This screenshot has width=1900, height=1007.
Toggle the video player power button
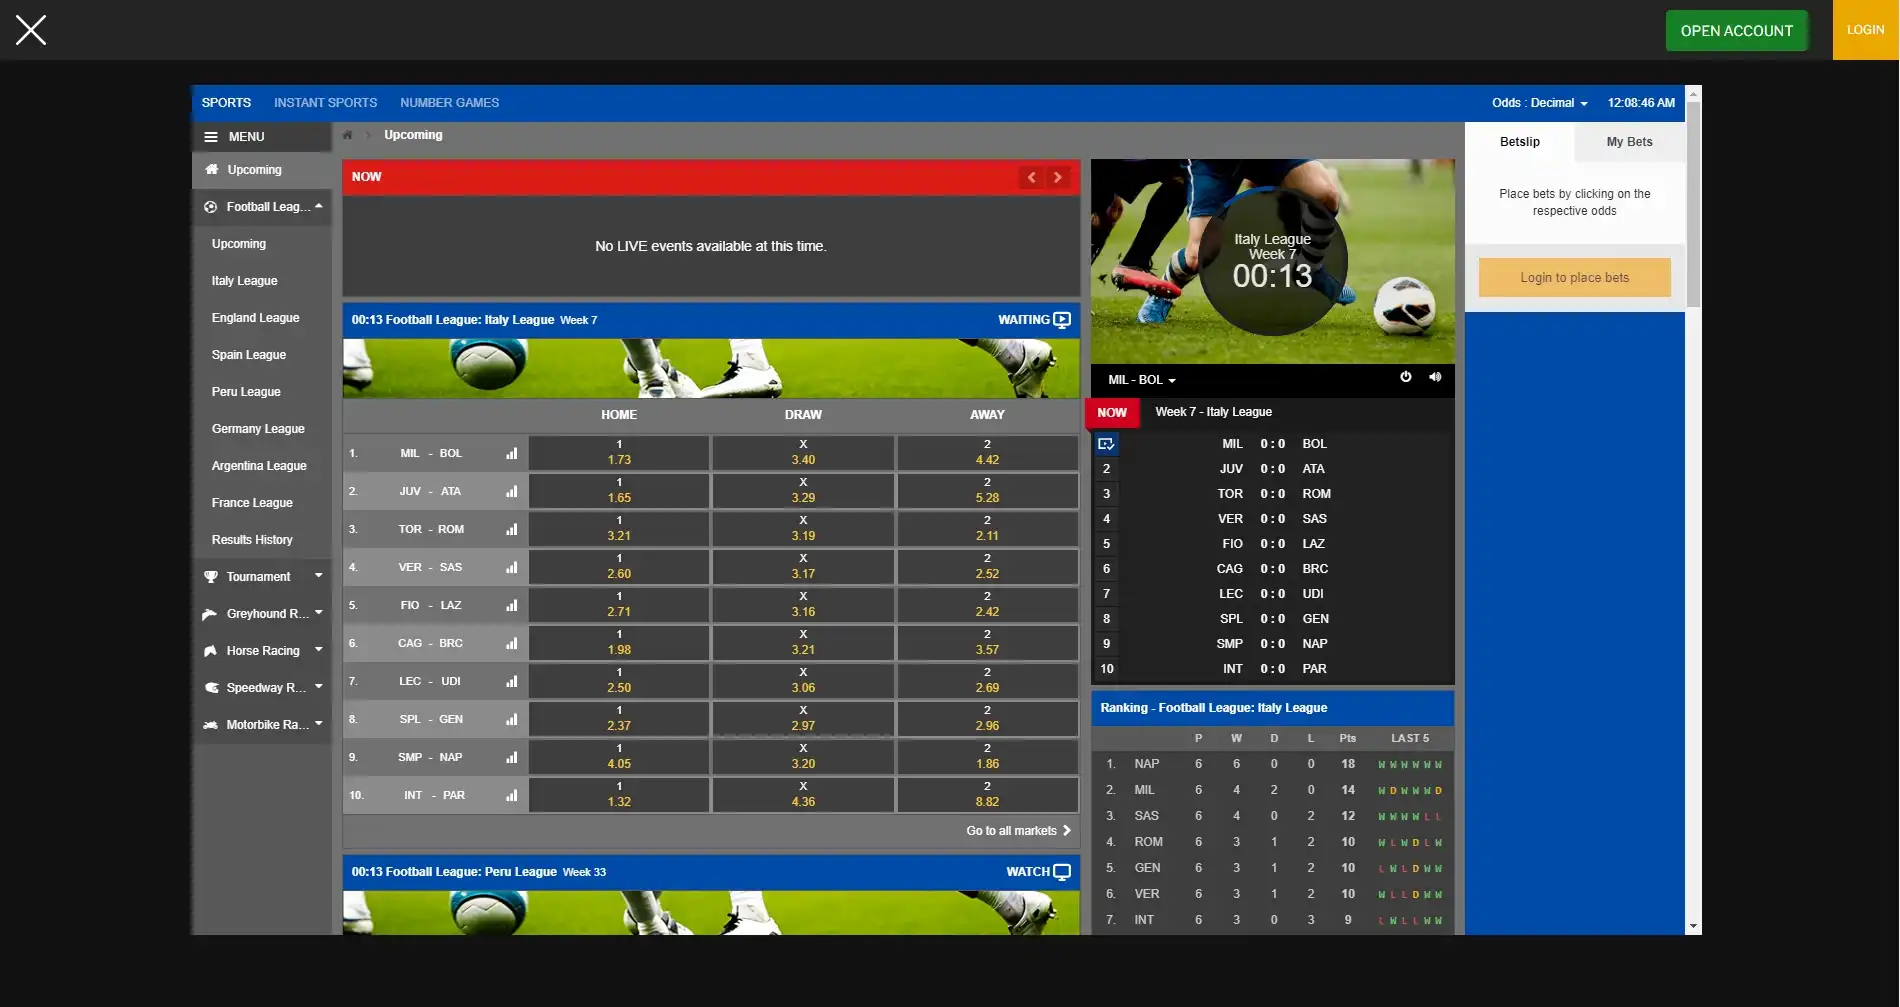(x=1405, y=377)
